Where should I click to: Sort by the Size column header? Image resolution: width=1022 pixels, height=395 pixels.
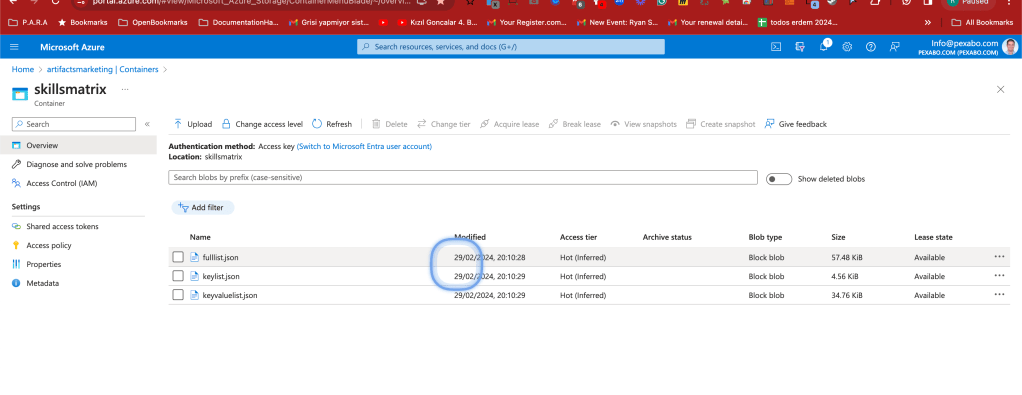pyautogui.click(x=839, y=237)
